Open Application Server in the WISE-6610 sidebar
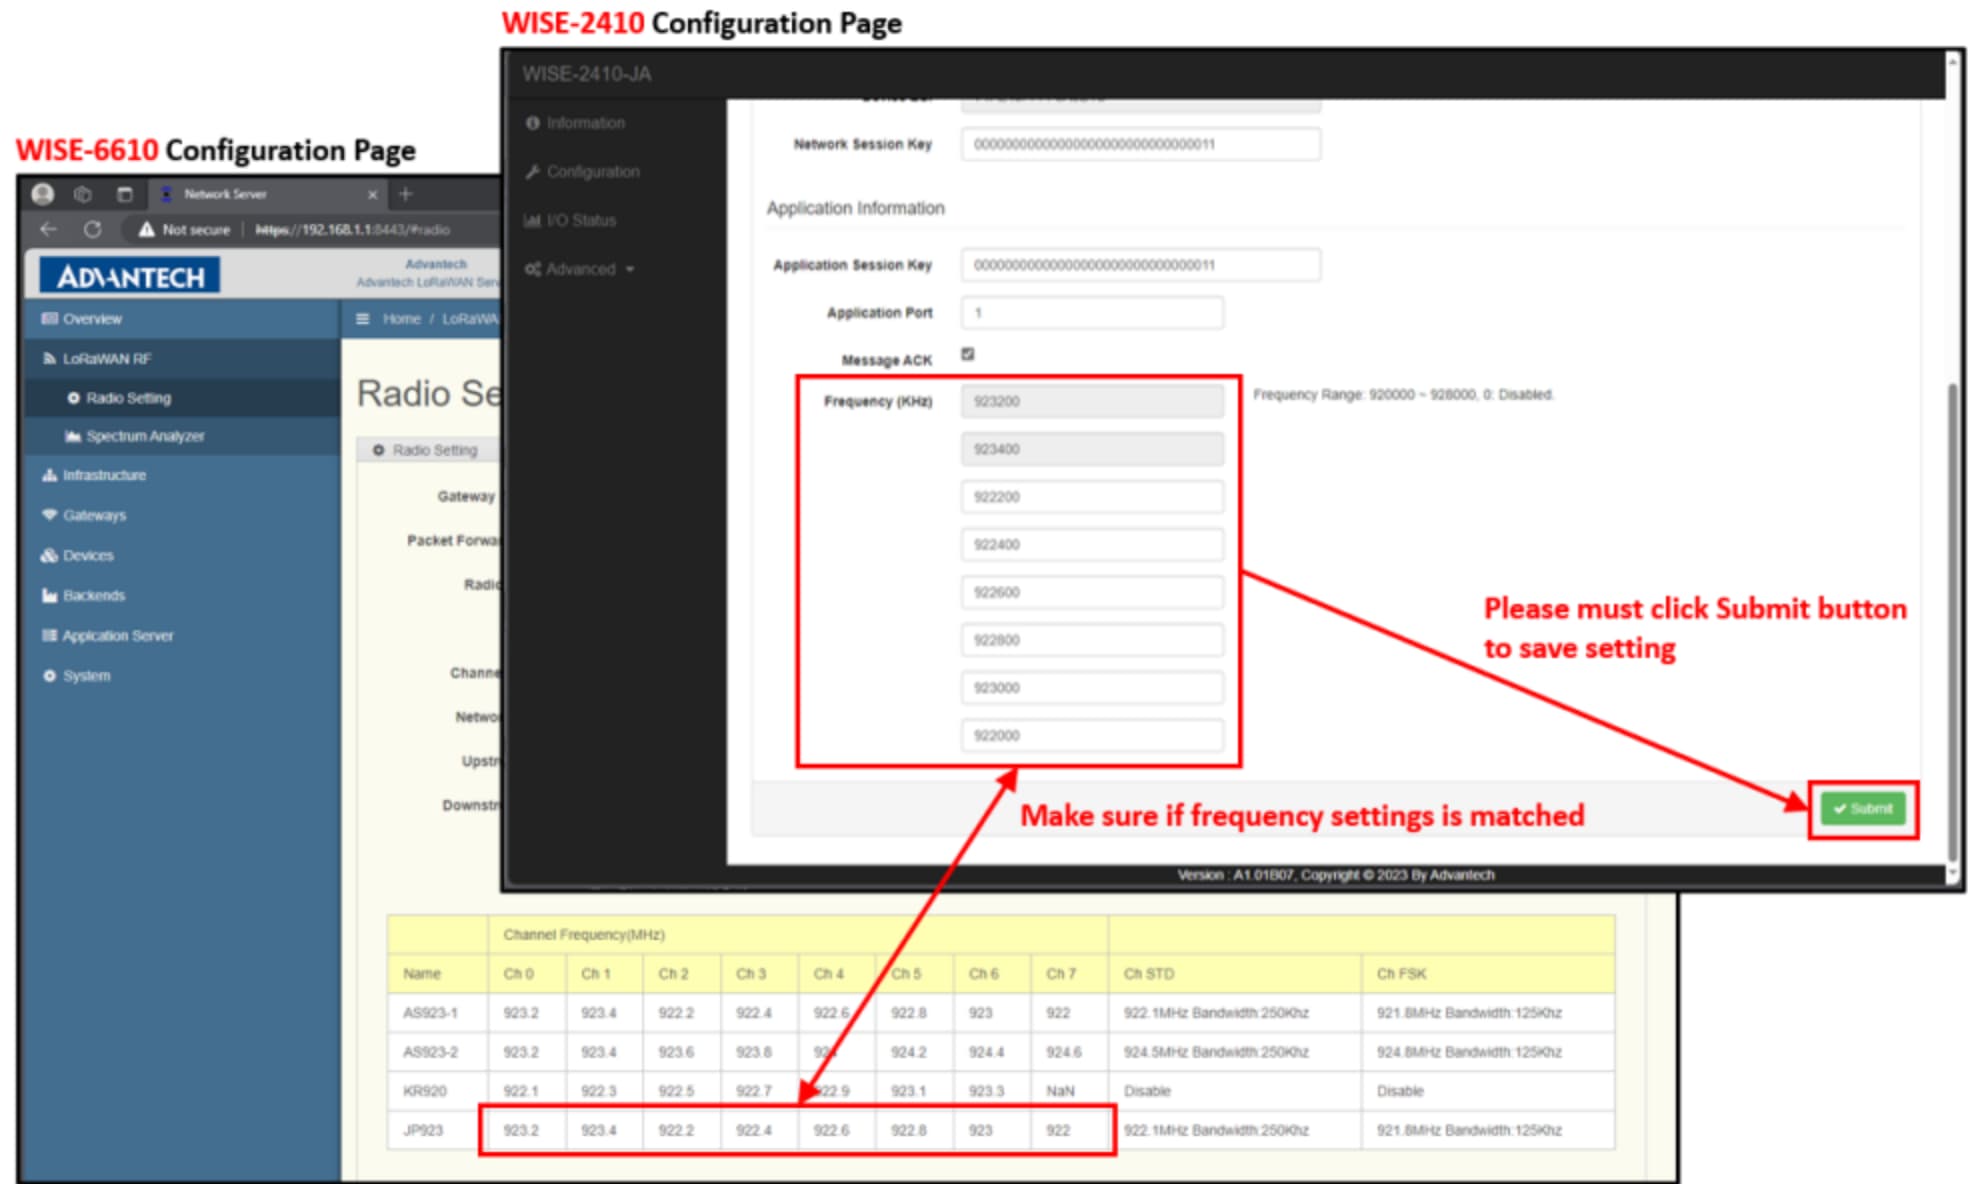1968x1184 pixels. (x=117, y=635)
